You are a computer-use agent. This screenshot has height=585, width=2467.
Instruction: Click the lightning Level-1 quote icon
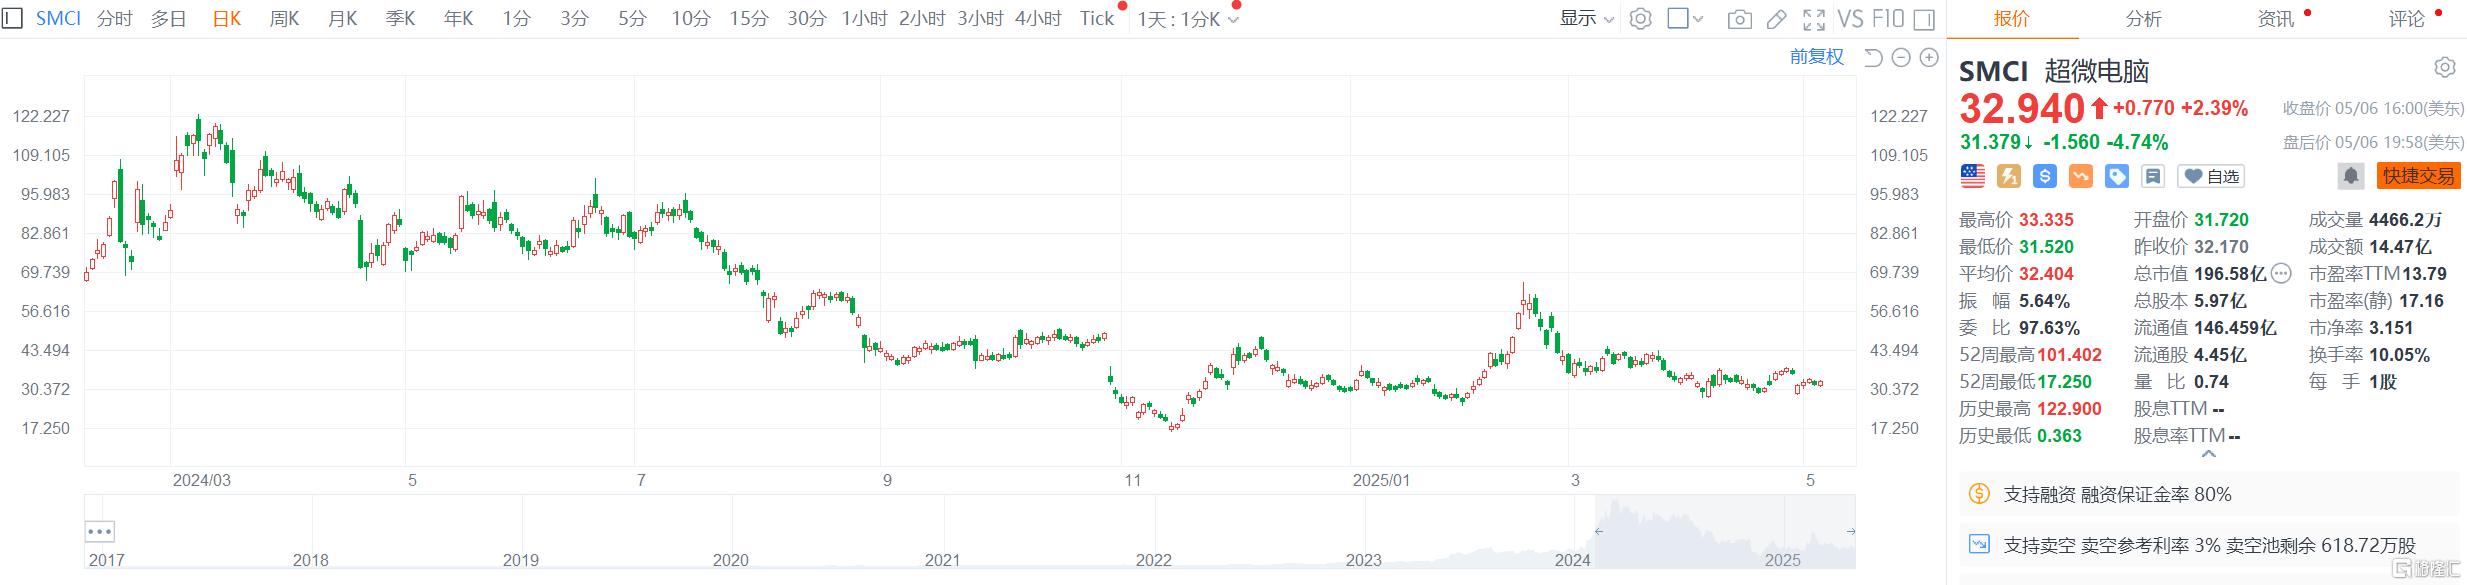tap(2008, 176)
